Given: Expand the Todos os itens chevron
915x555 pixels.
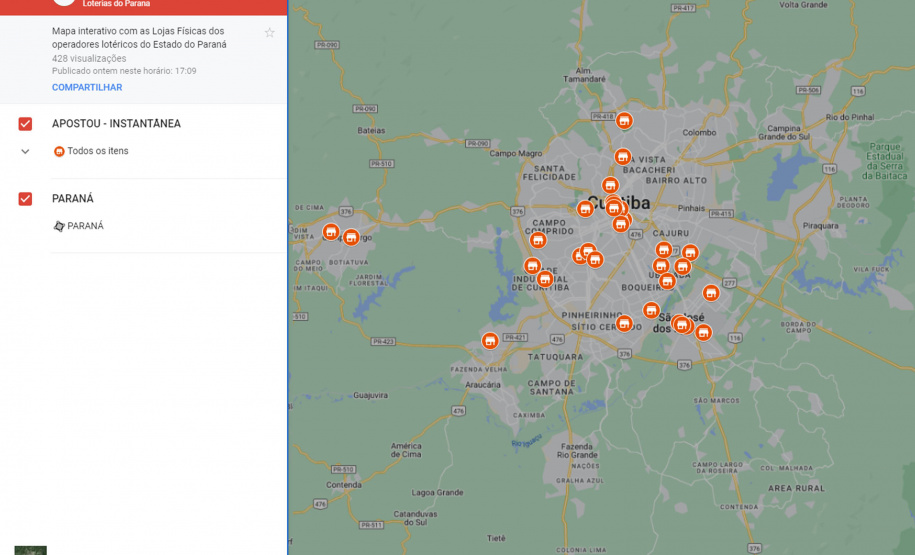Looking at the screenshot, I should pyautogui.click(x=26, y=152).
